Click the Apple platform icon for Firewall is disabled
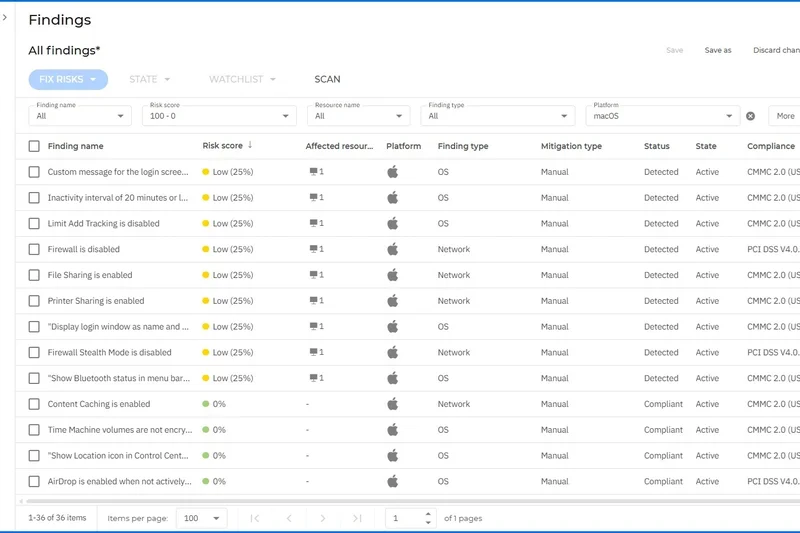This screenshot has width=800, height=533. click(x=393, y=249)
